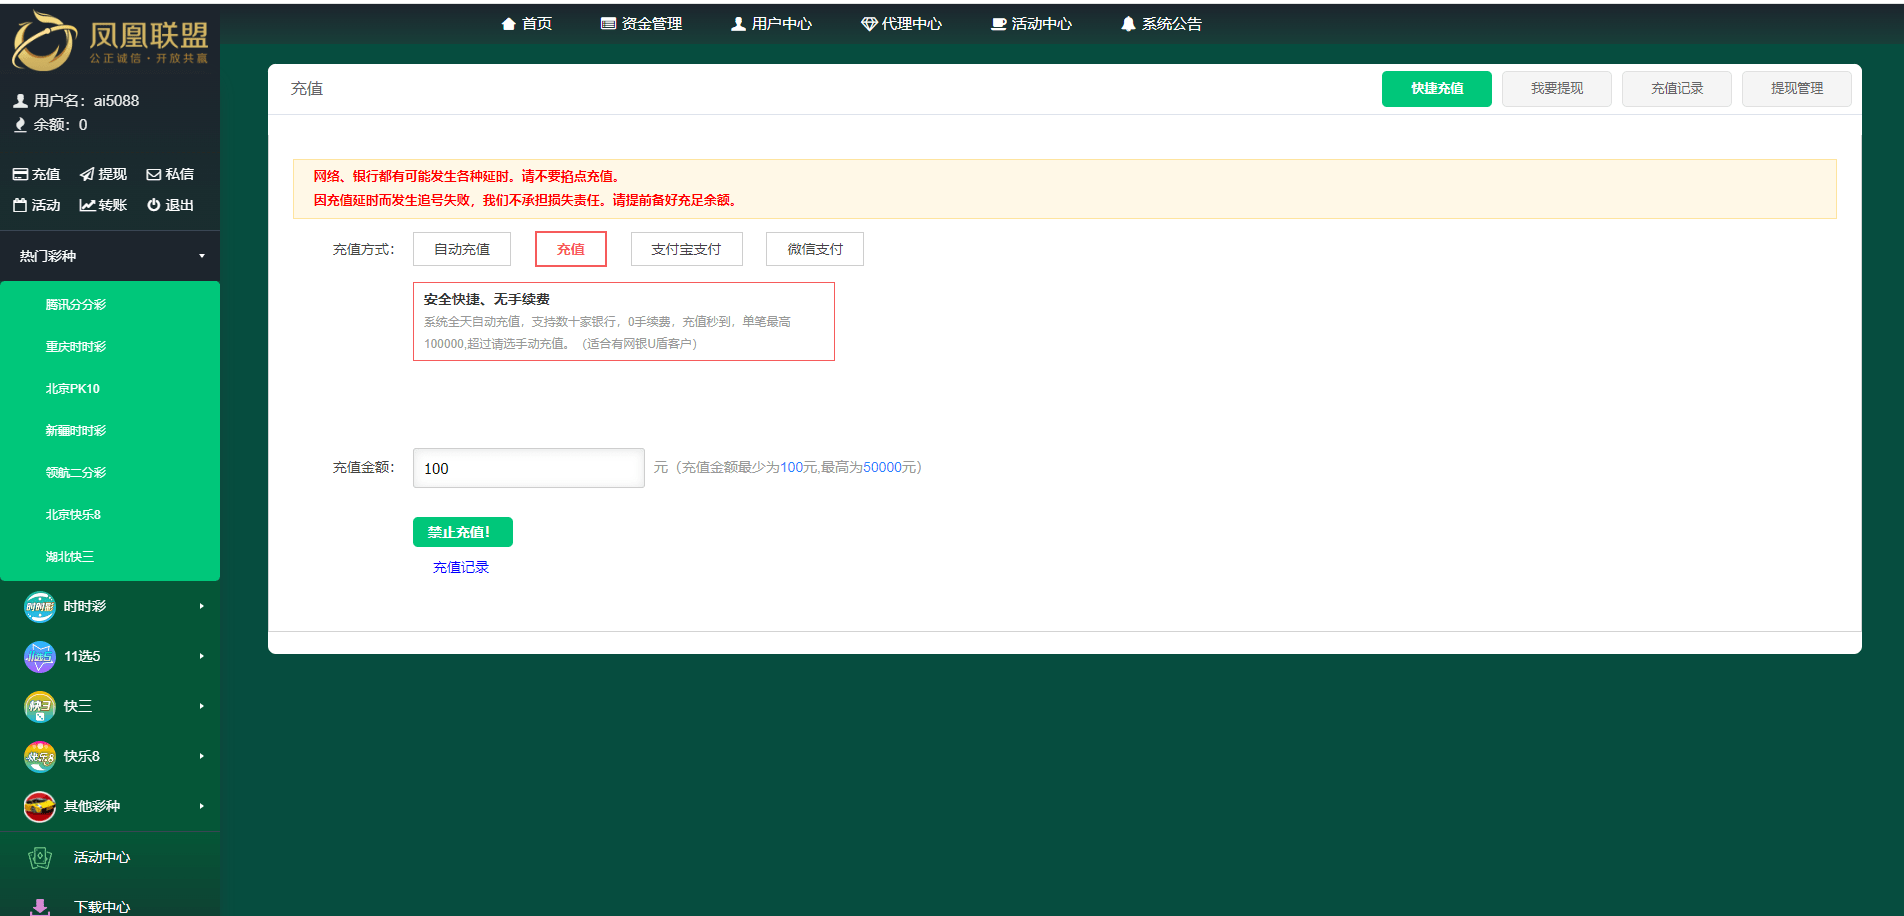Image resolution: width=1904 pixels, height=916 pixels.
Task: Log out via 退出
Action: pos(170,205)
